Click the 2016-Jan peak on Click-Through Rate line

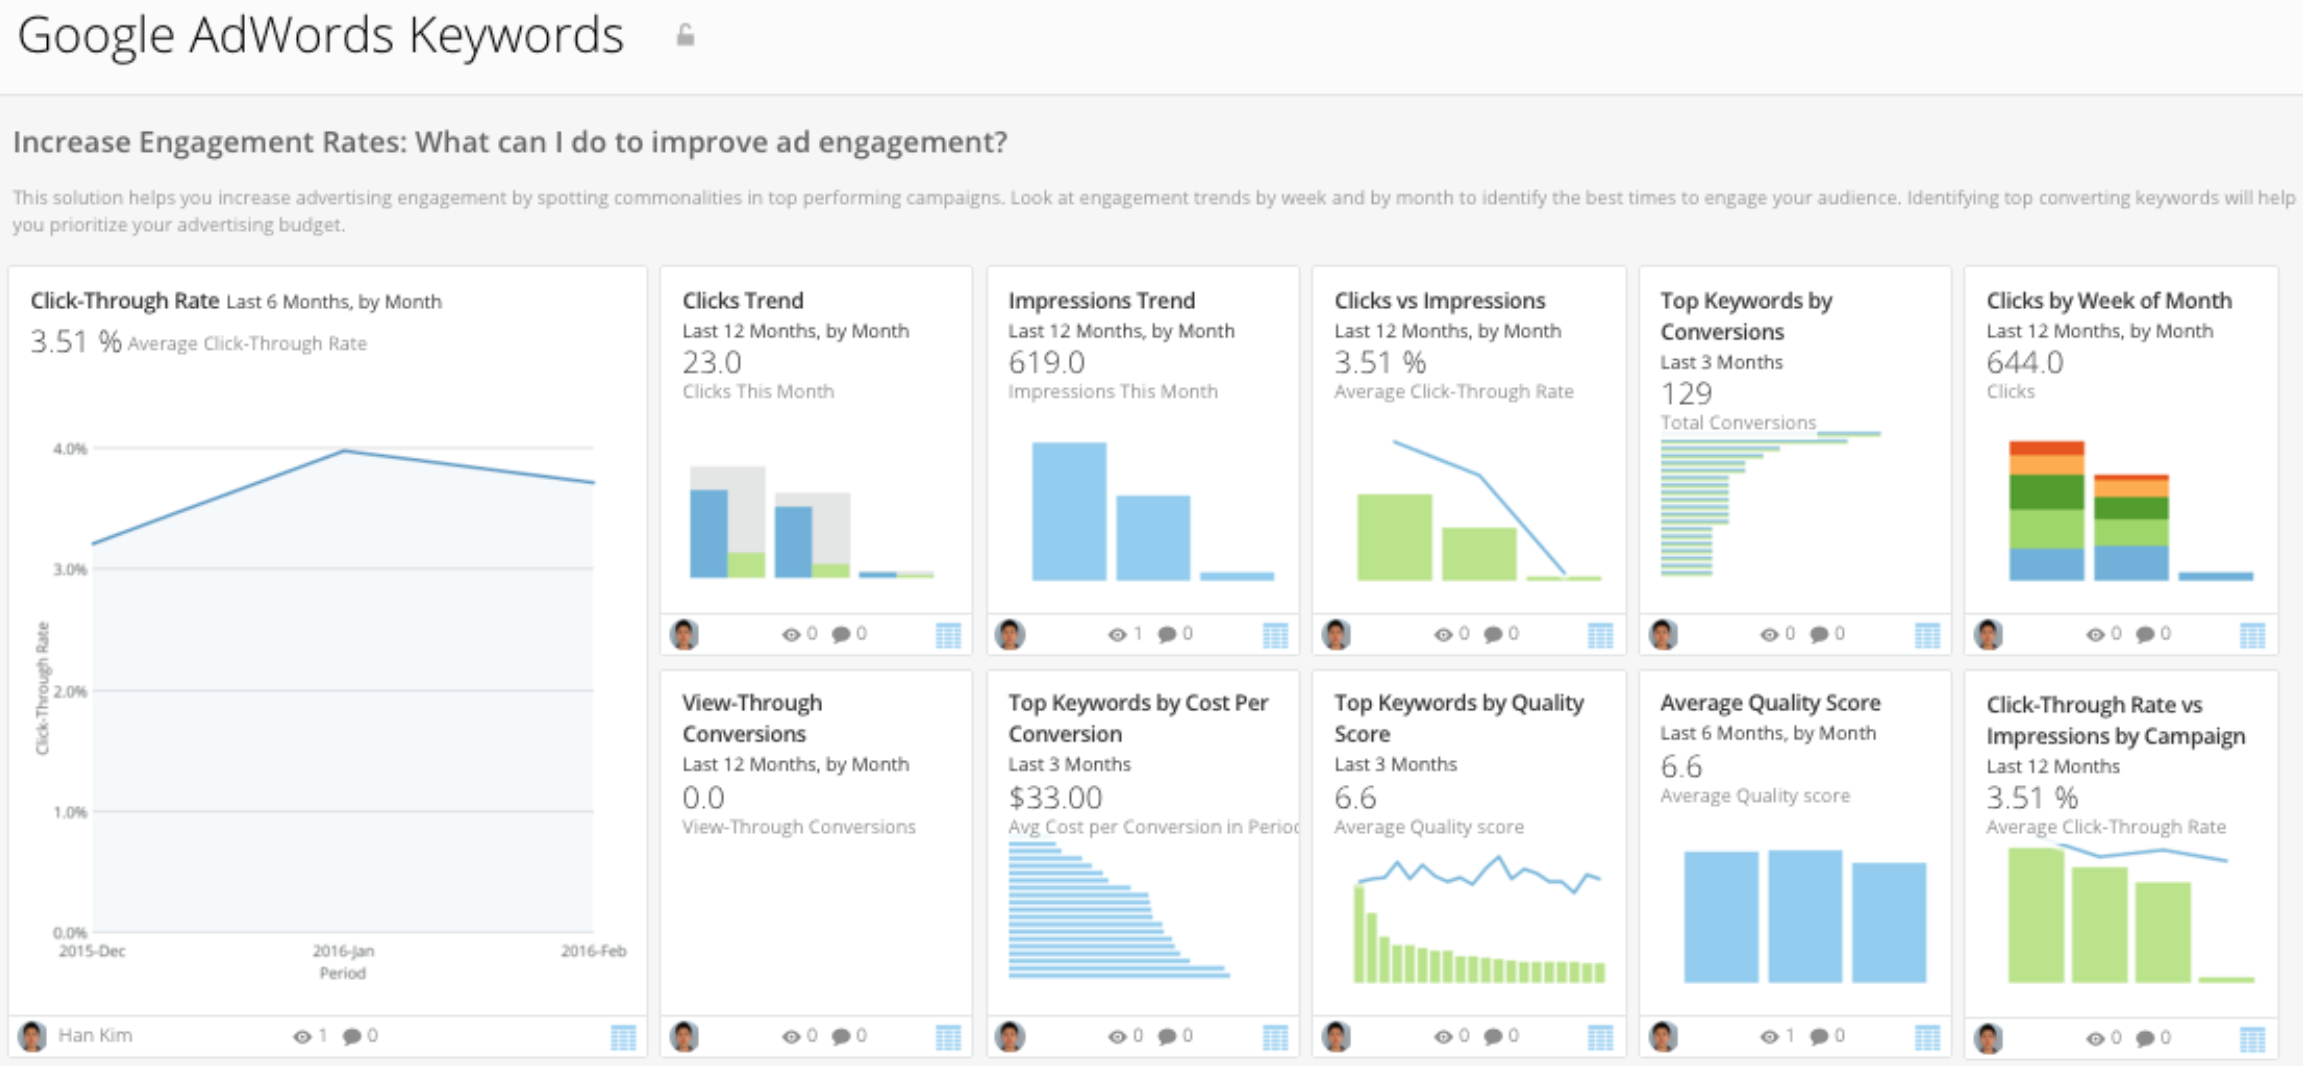click(343, 451)
